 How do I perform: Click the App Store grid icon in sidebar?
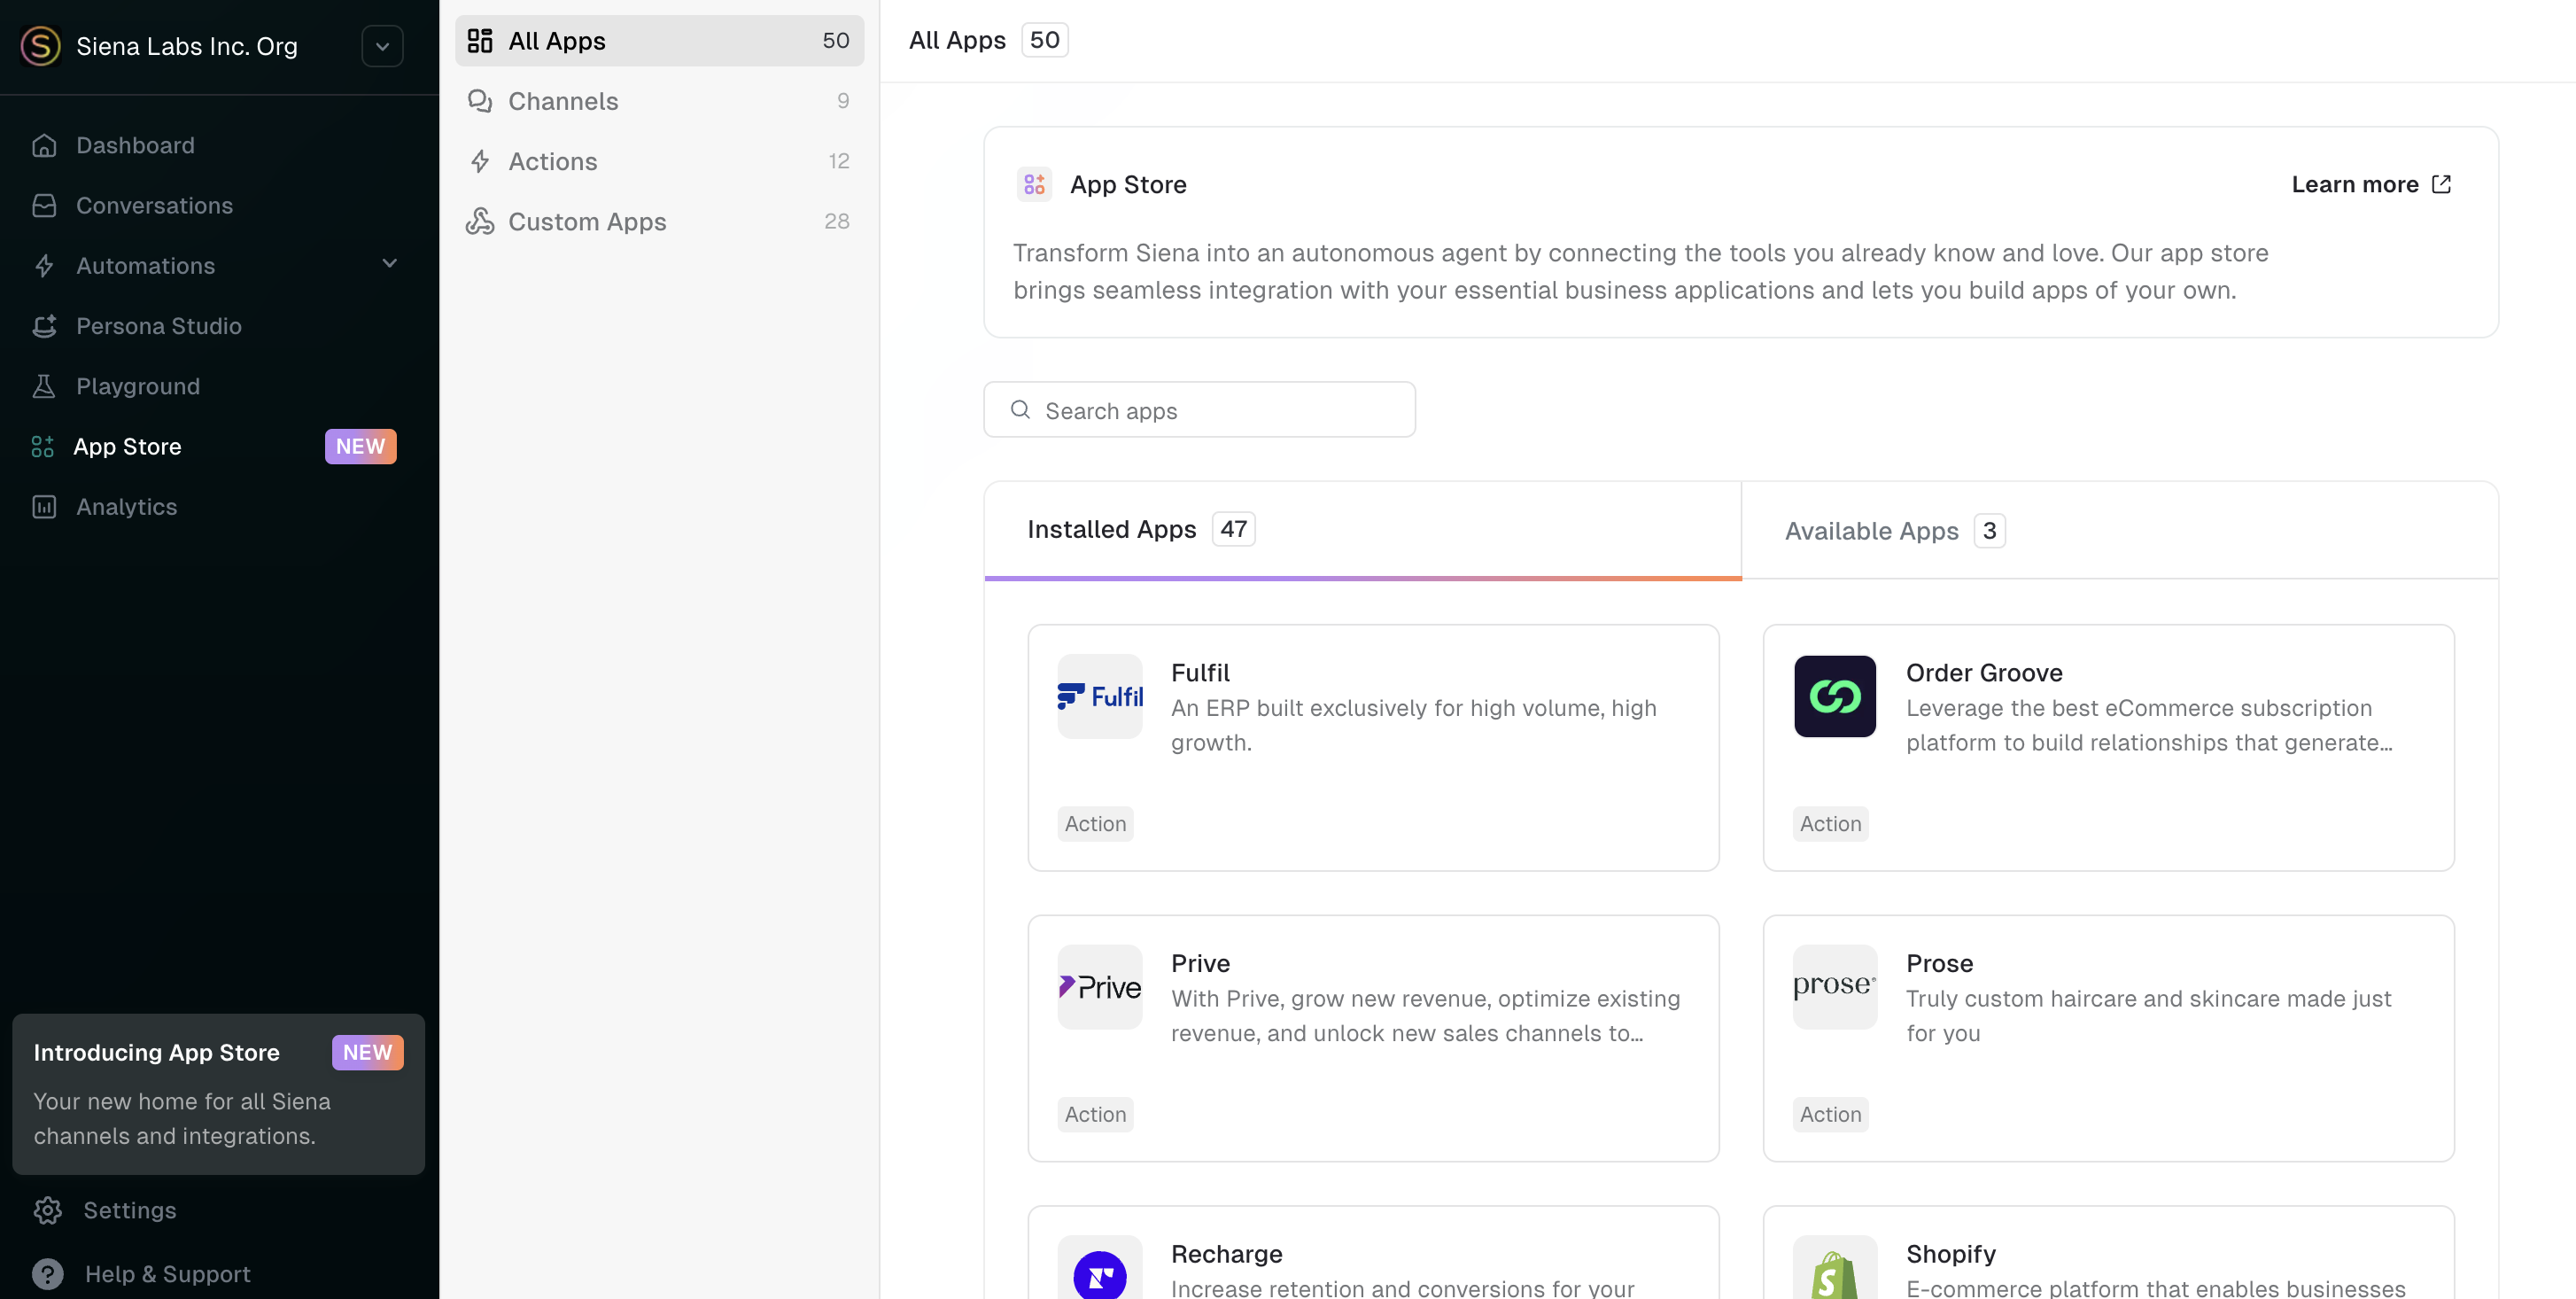point(42,446)
